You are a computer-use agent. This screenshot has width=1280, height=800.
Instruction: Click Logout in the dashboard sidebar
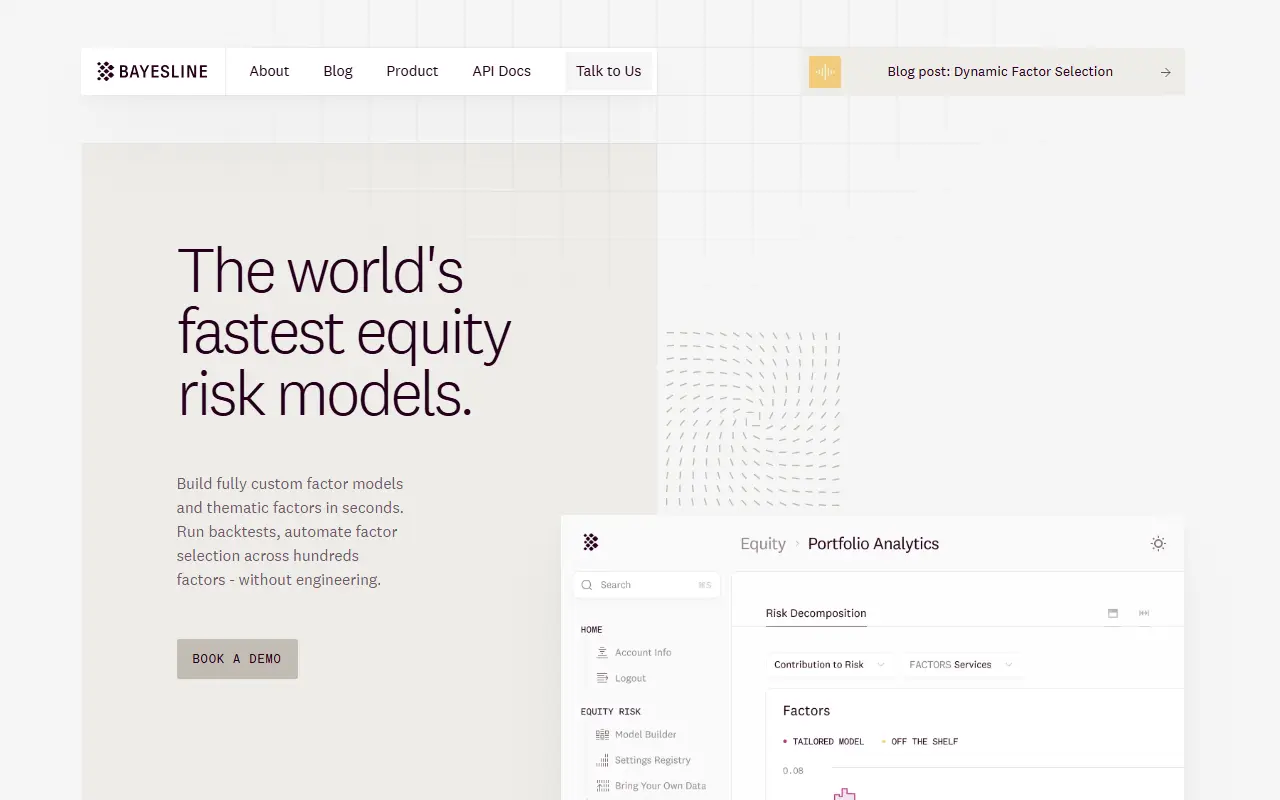tap(630, 678)
